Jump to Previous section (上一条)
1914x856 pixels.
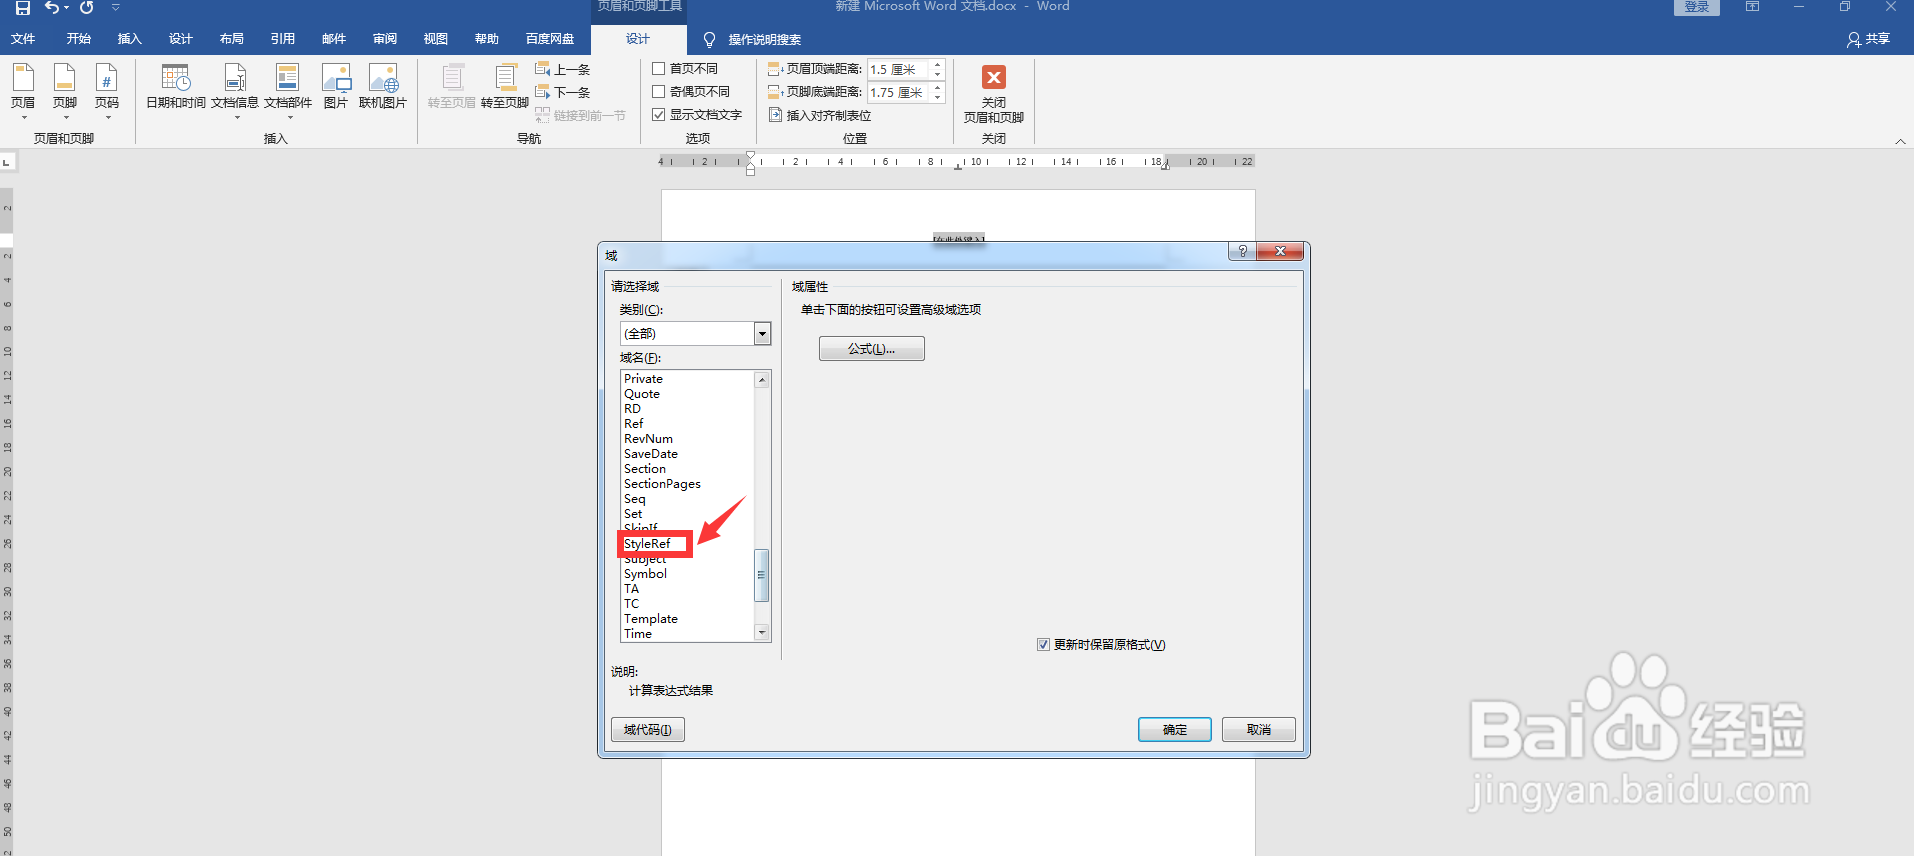coord(563,69)
